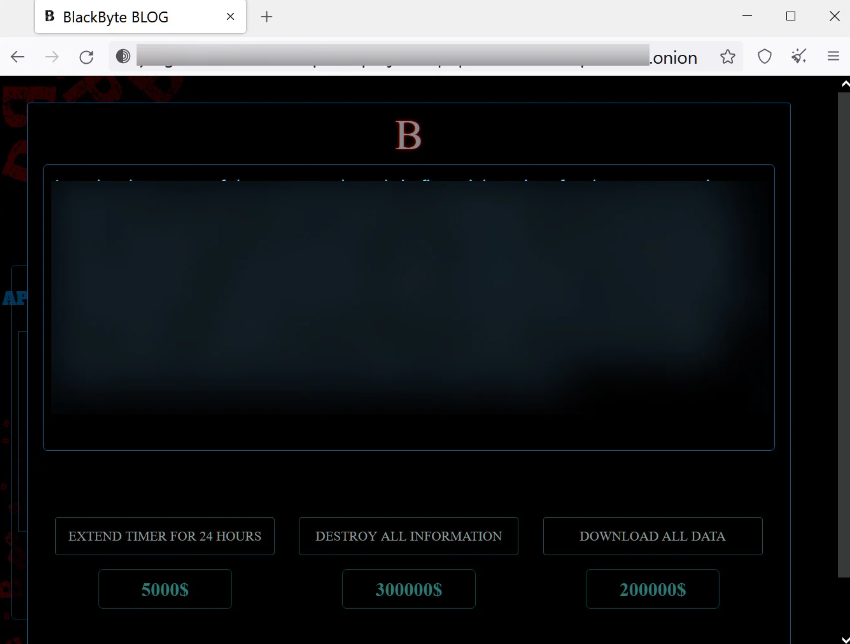Open a new tab with plus button
The image size is (850, 644).
coord(266,17)
